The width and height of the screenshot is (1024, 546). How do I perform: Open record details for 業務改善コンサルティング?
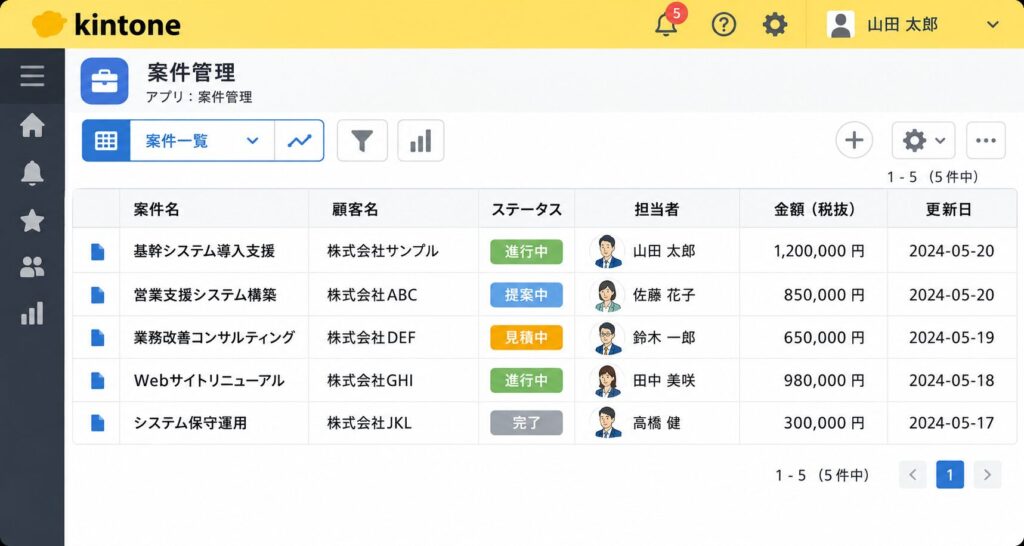pyautogui.click(x=97, y=338)
